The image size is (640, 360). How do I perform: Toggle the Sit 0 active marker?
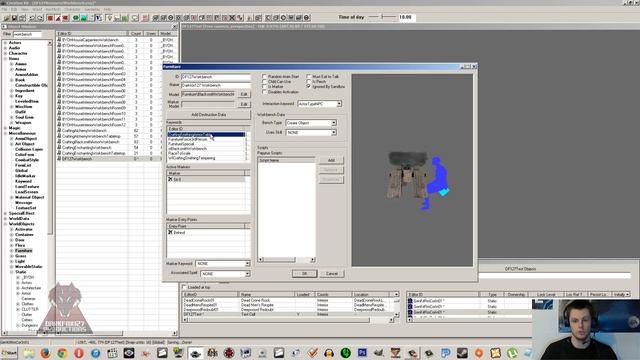(x=170, y=179)
